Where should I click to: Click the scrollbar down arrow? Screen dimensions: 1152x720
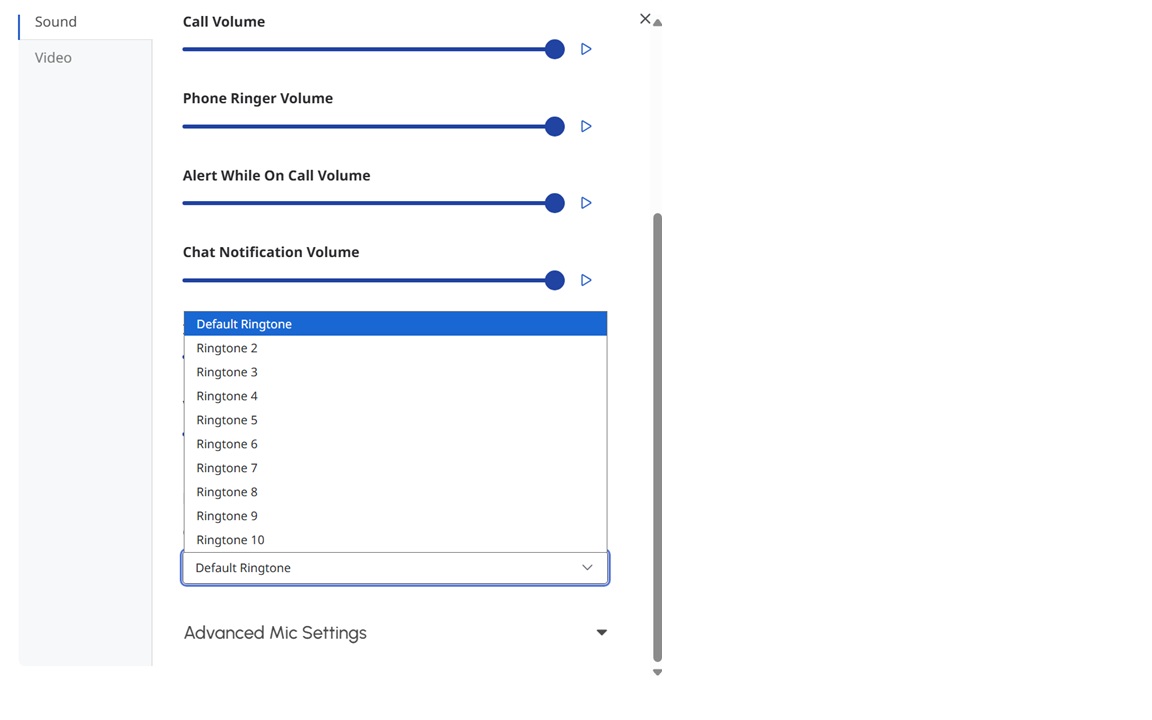tap(658, 672)
